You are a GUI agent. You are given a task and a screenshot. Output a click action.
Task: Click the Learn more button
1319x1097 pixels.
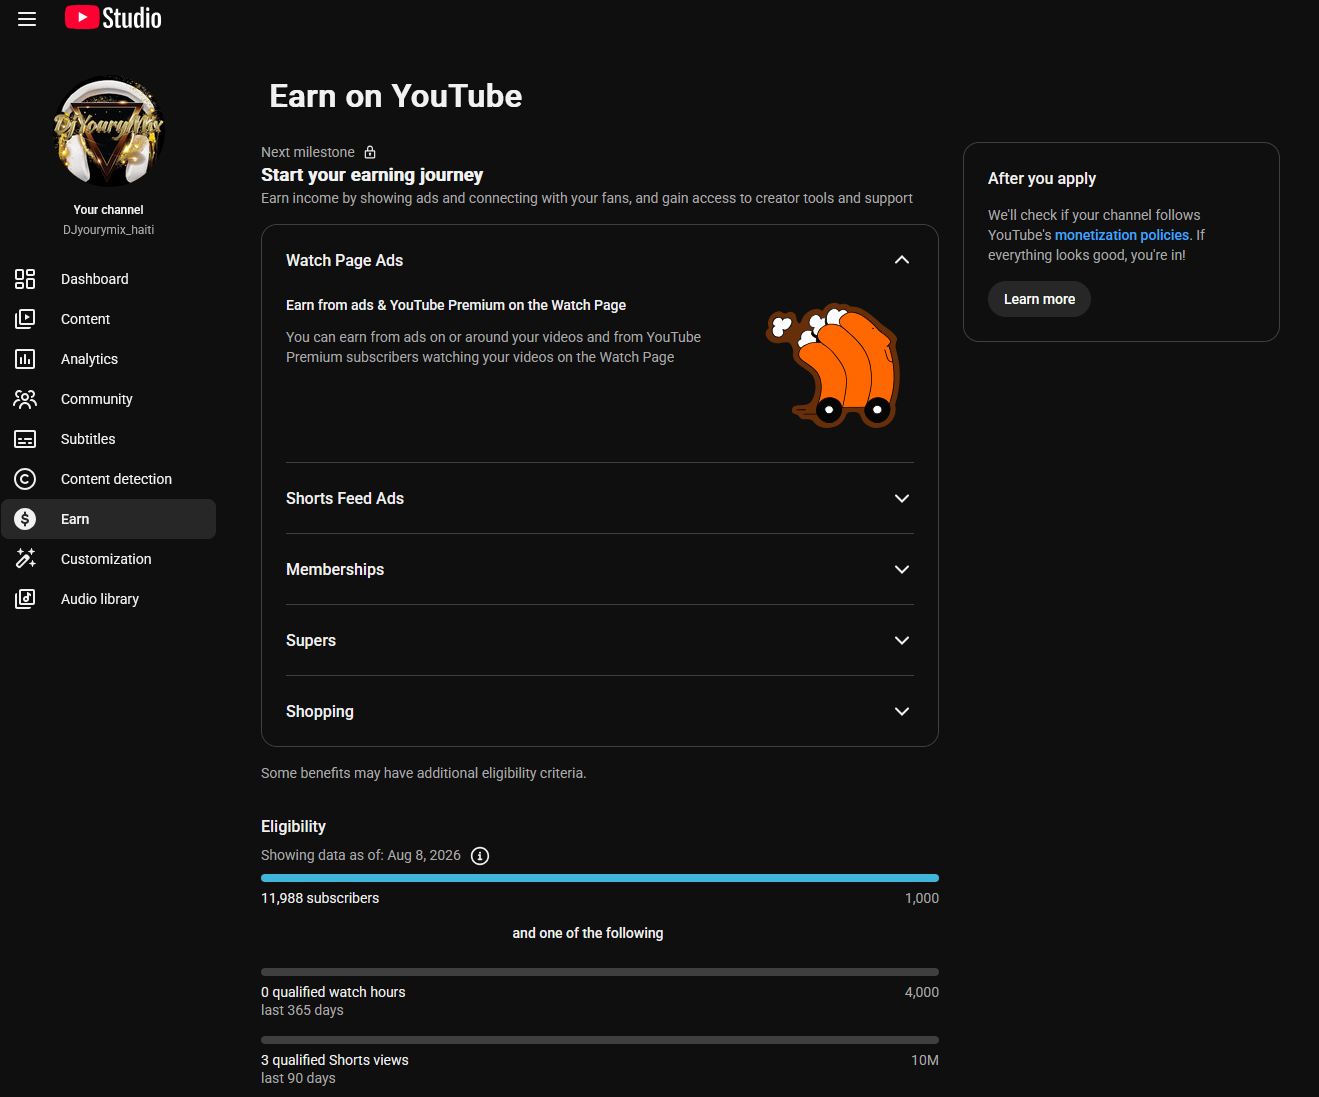click(1039, 299)
